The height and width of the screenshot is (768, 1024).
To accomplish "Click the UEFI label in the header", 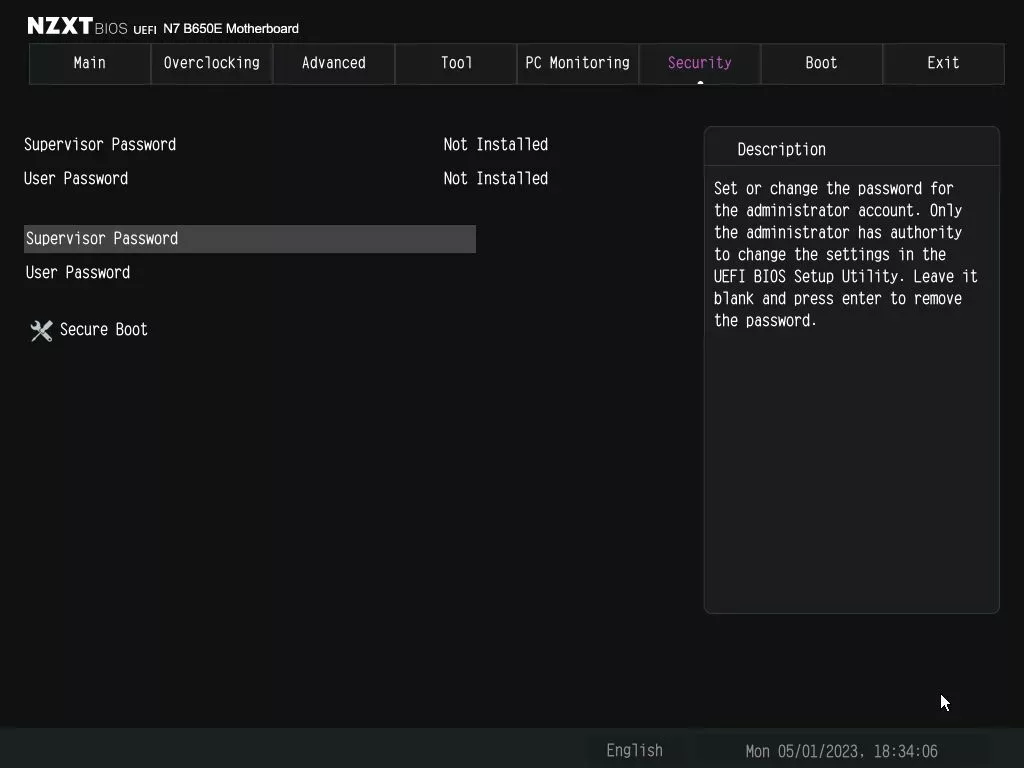I will coord(144,29).
